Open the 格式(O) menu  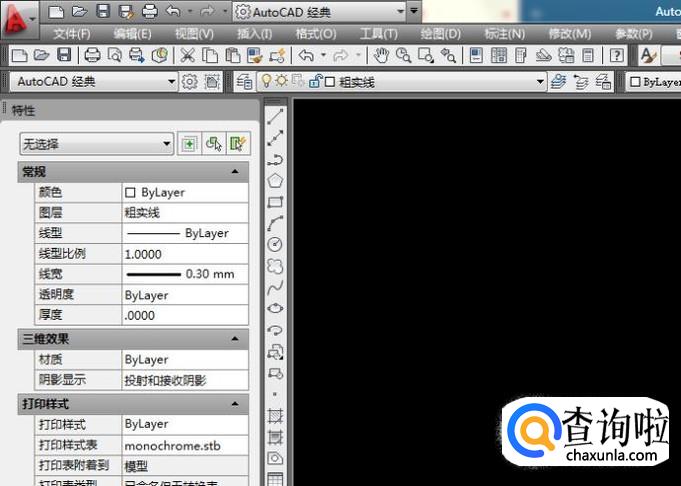coord(316,34)
